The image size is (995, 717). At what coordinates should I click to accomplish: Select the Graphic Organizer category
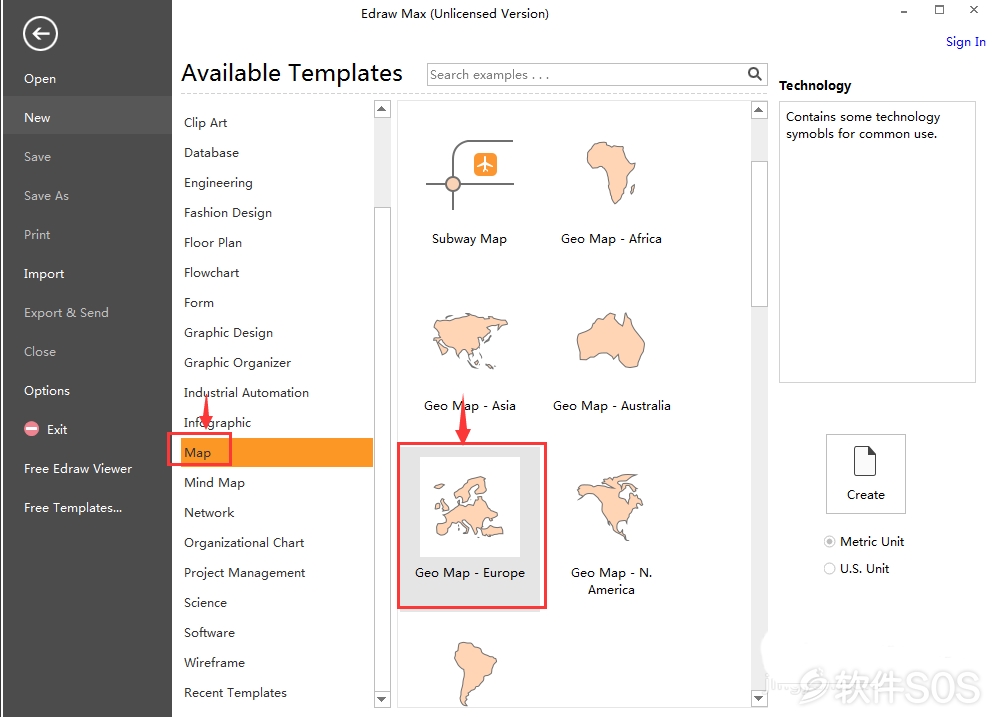click(237, 362)
